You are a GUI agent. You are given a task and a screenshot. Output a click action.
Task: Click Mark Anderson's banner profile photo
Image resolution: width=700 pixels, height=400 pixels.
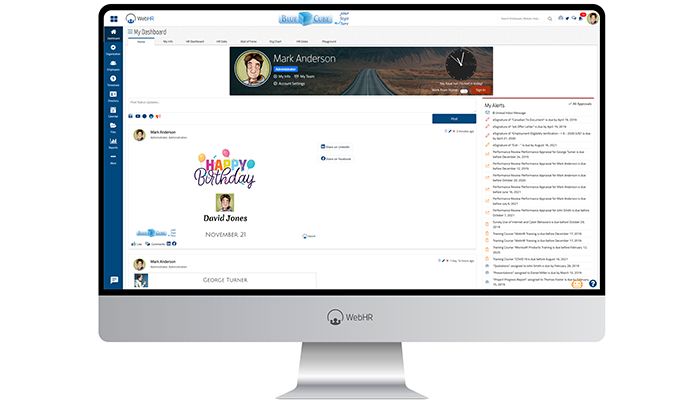click(253, 68)
